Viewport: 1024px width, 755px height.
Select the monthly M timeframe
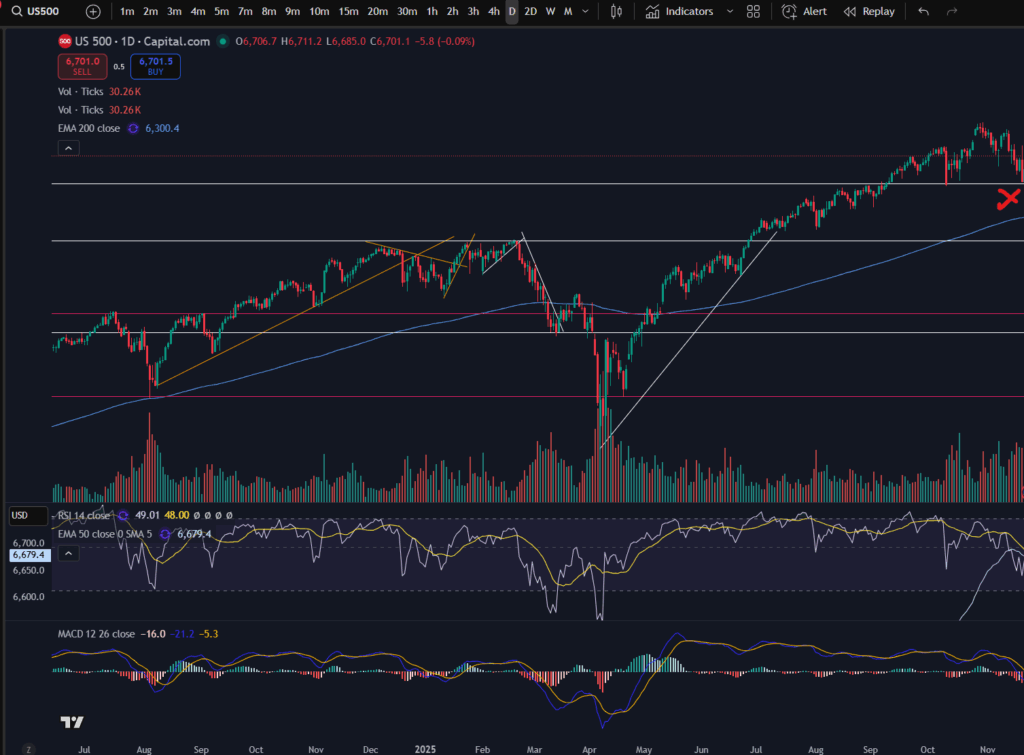pyautogui.click(x=568, y=11)
